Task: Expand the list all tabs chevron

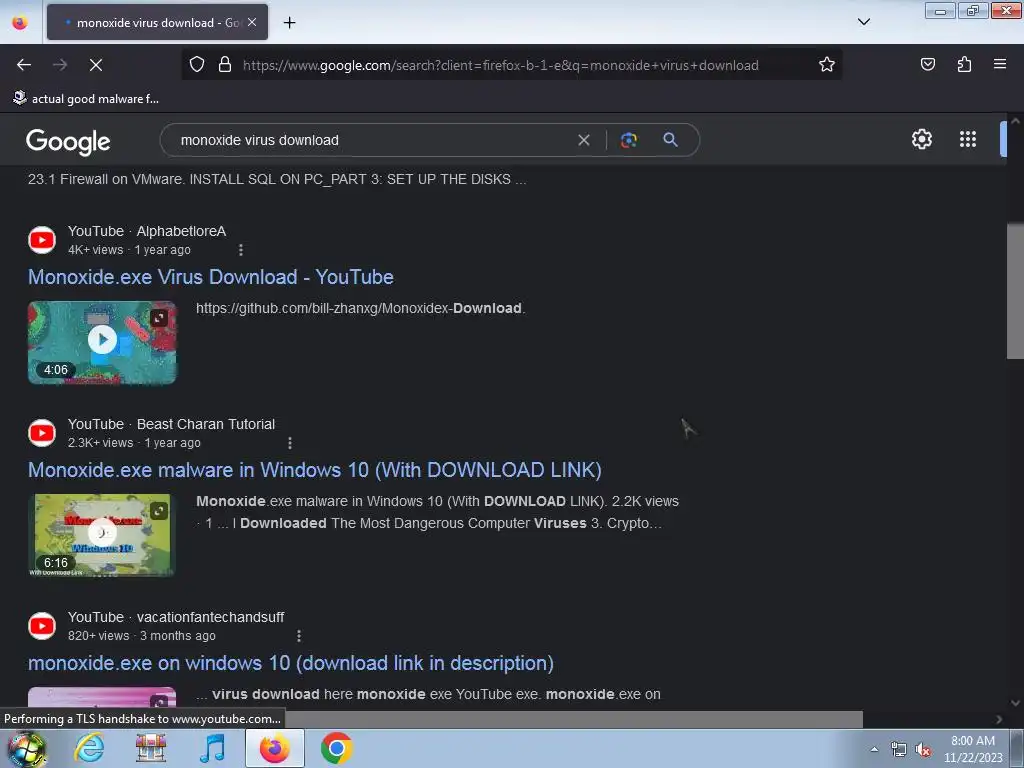Action: (x=863, y=22)
